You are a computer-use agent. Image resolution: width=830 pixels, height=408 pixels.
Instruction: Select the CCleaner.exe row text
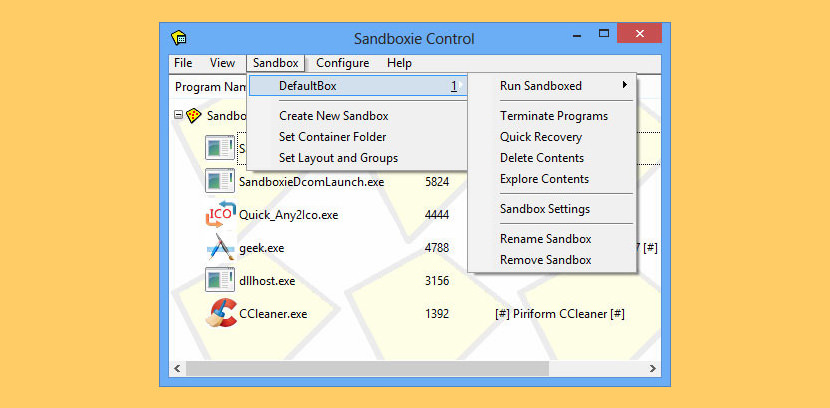(273, 314)
